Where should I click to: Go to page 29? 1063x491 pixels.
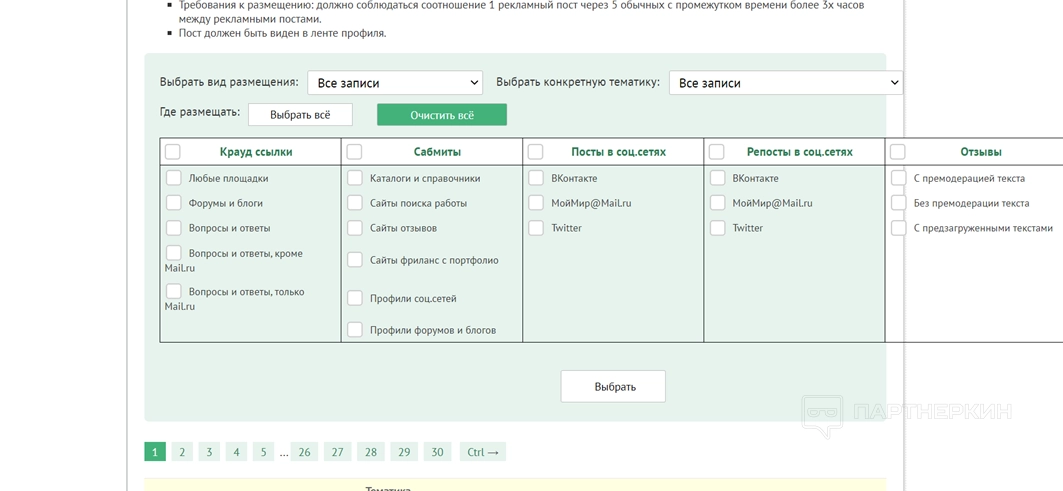tap(404, 452)
